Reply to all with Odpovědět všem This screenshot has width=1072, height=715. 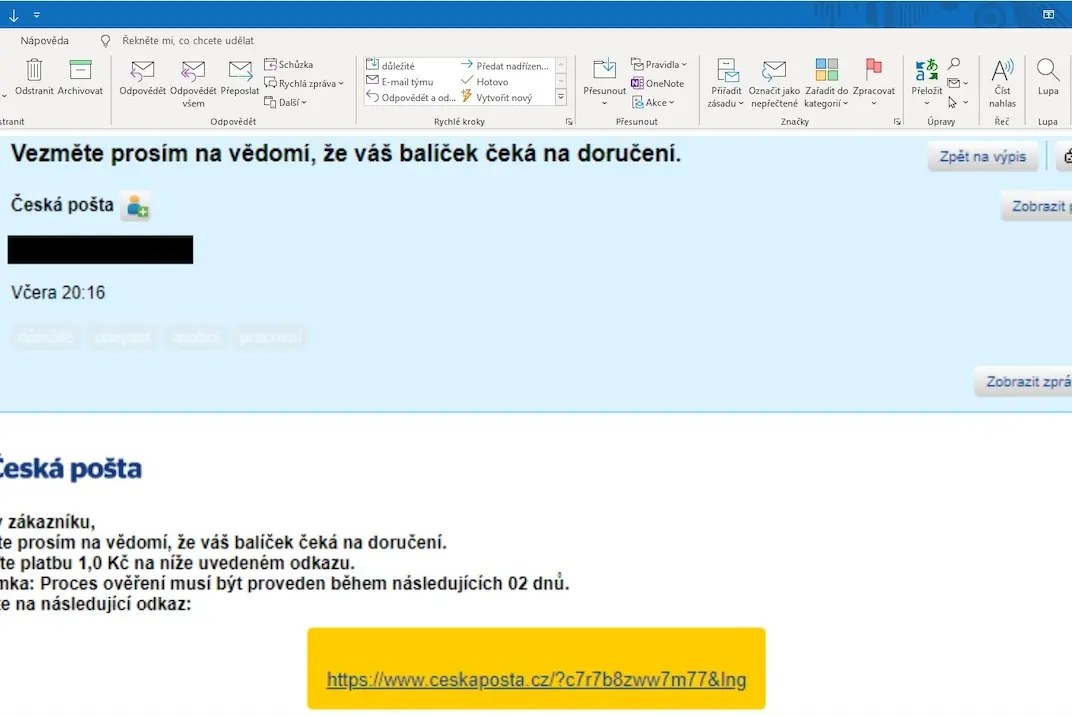tap(193, 83)
